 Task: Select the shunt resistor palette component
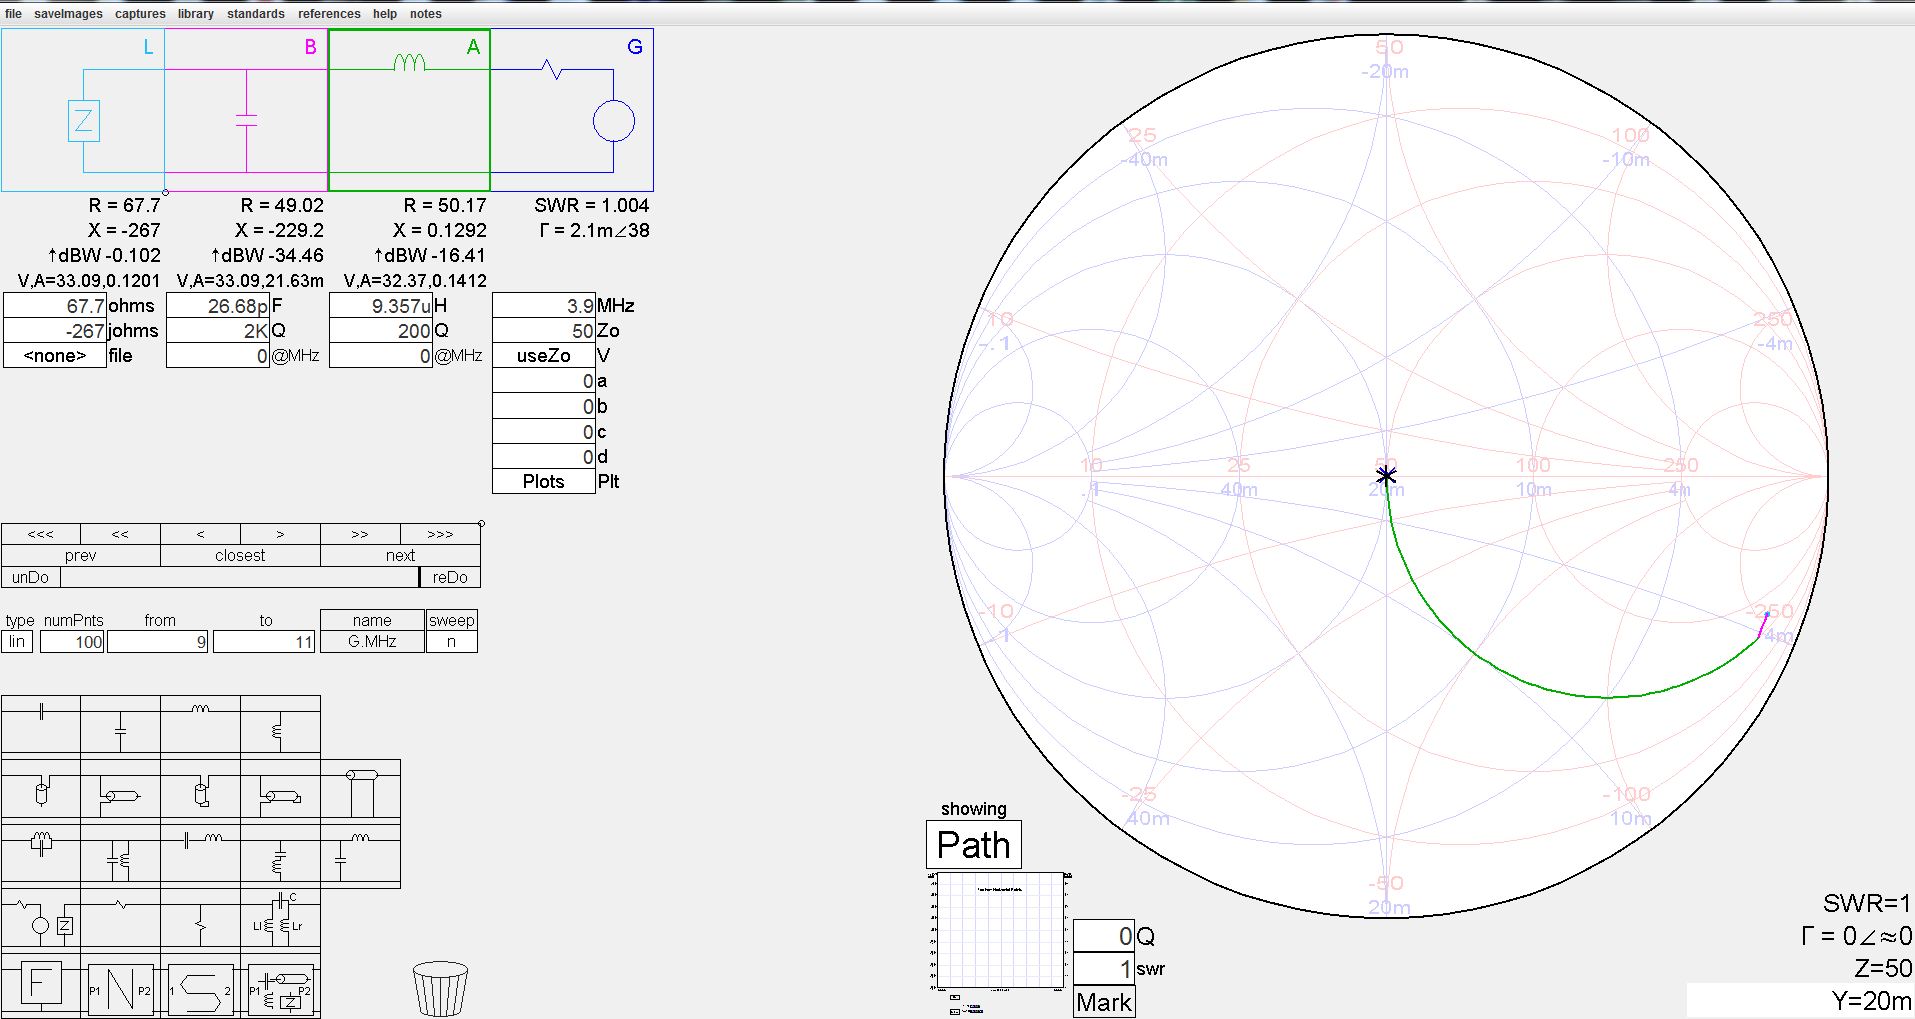[200, 923]
